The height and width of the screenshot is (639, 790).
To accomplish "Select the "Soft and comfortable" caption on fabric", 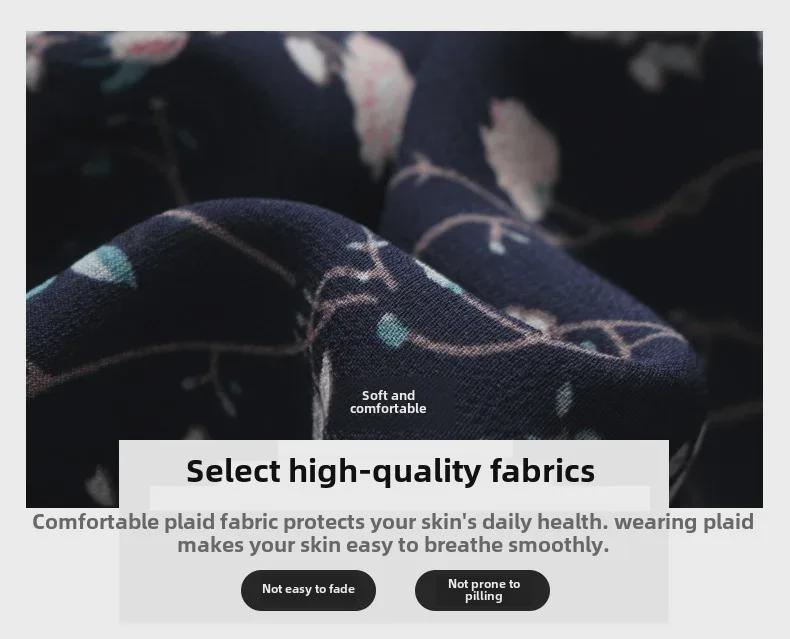I will click(x=388, y=402).
